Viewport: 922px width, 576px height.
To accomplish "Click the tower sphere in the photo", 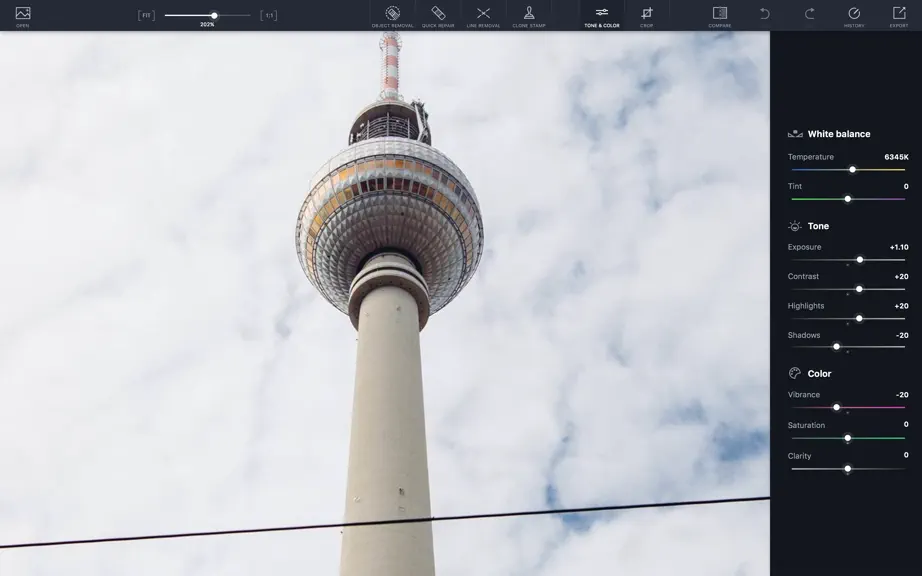I will (389, 226).
